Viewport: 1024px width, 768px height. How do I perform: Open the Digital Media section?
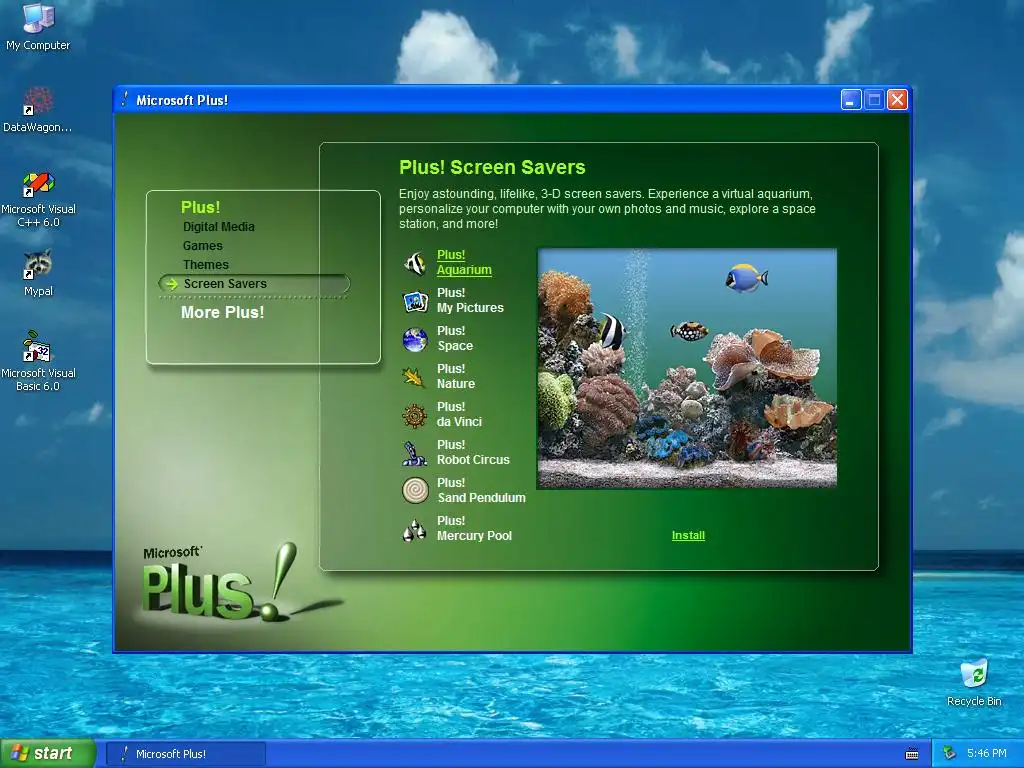[219, 227]
